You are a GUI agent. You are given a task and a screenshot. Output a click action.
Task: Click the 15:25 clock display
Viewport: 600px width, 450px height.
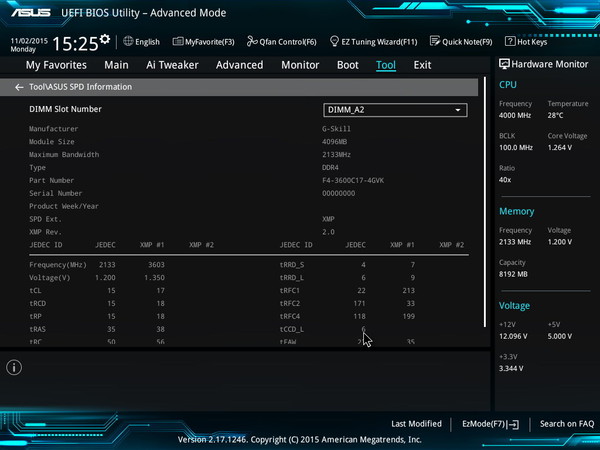pos(75,44)
